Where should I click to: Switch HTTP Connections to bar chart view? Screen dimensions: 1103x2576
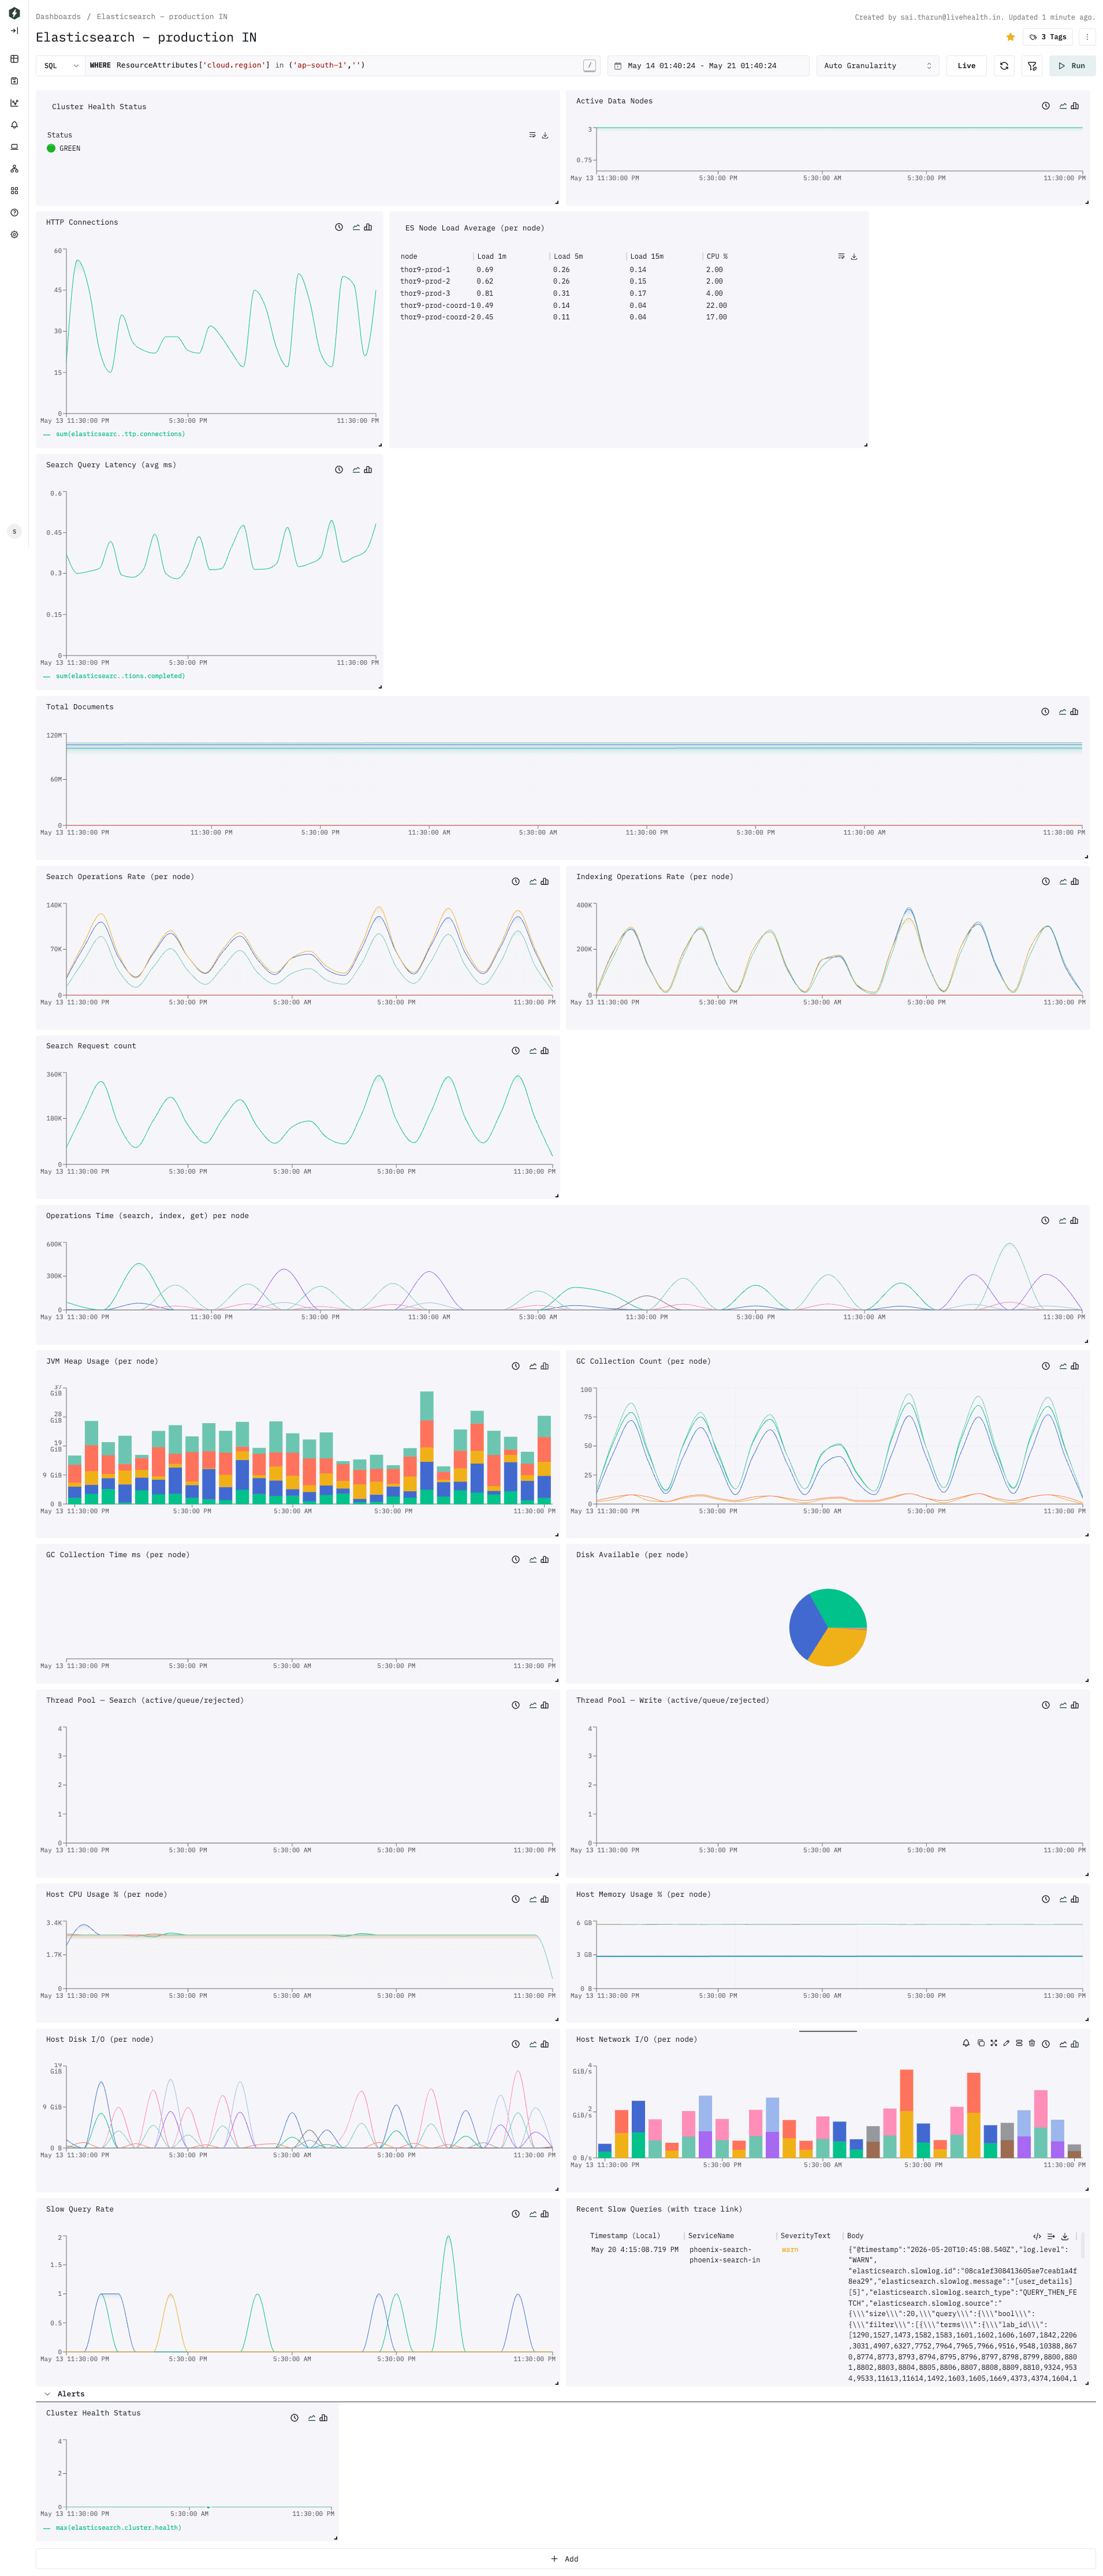pos(368,227)
